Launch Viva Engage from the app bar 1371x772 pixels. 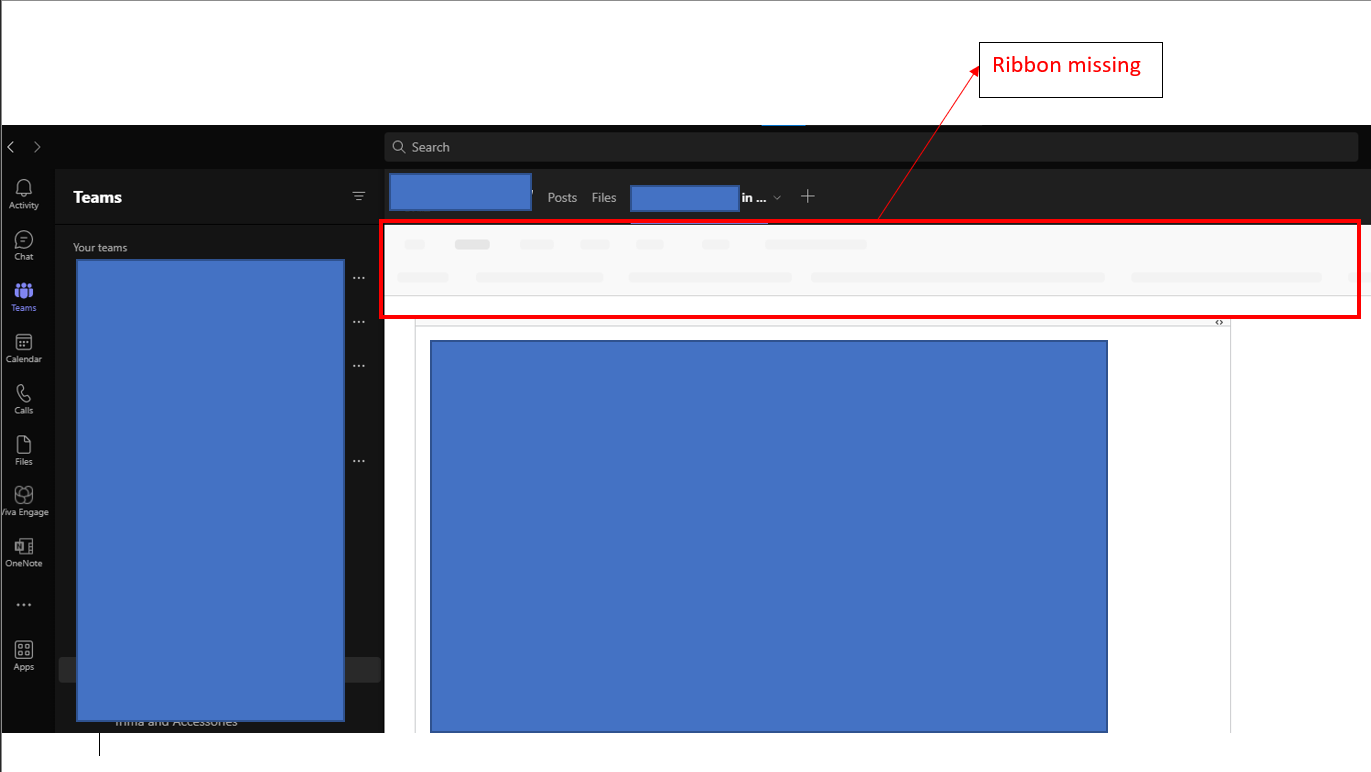click(24, 501)
